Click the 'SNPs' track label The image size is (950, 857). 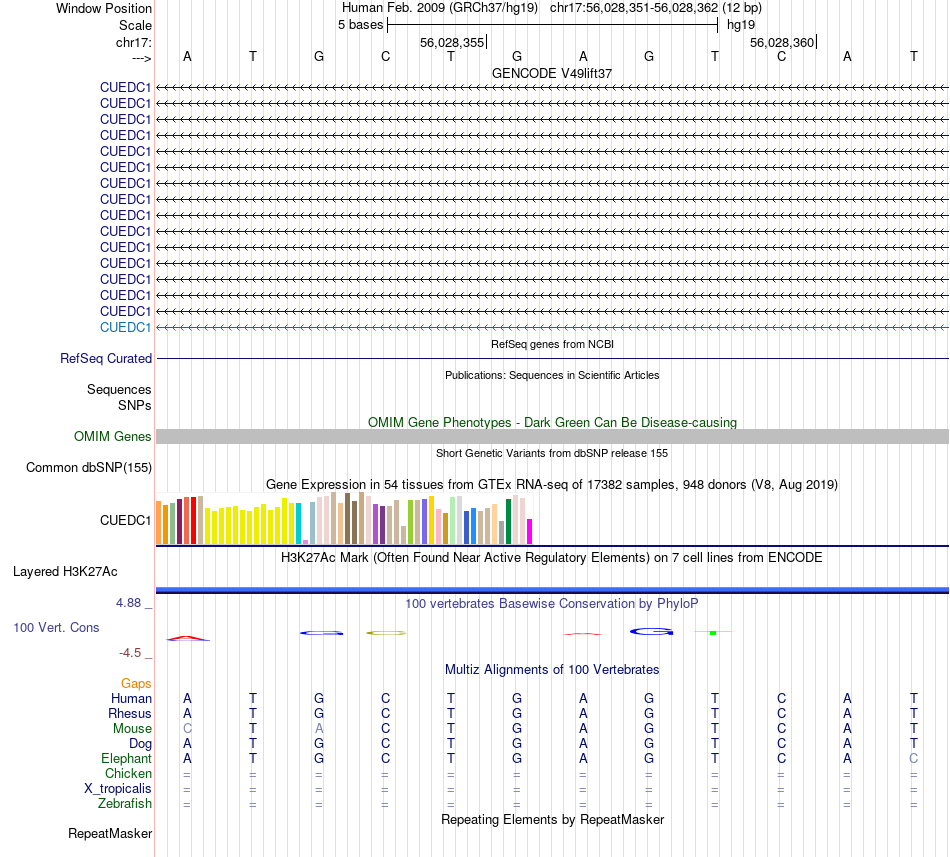135,405
